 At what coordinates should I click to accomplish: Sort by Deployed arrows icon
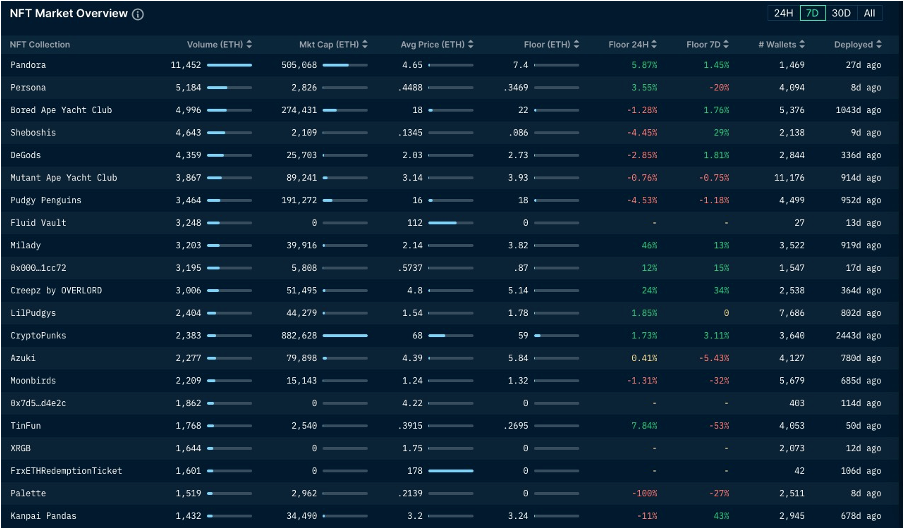tap(879, 44)
